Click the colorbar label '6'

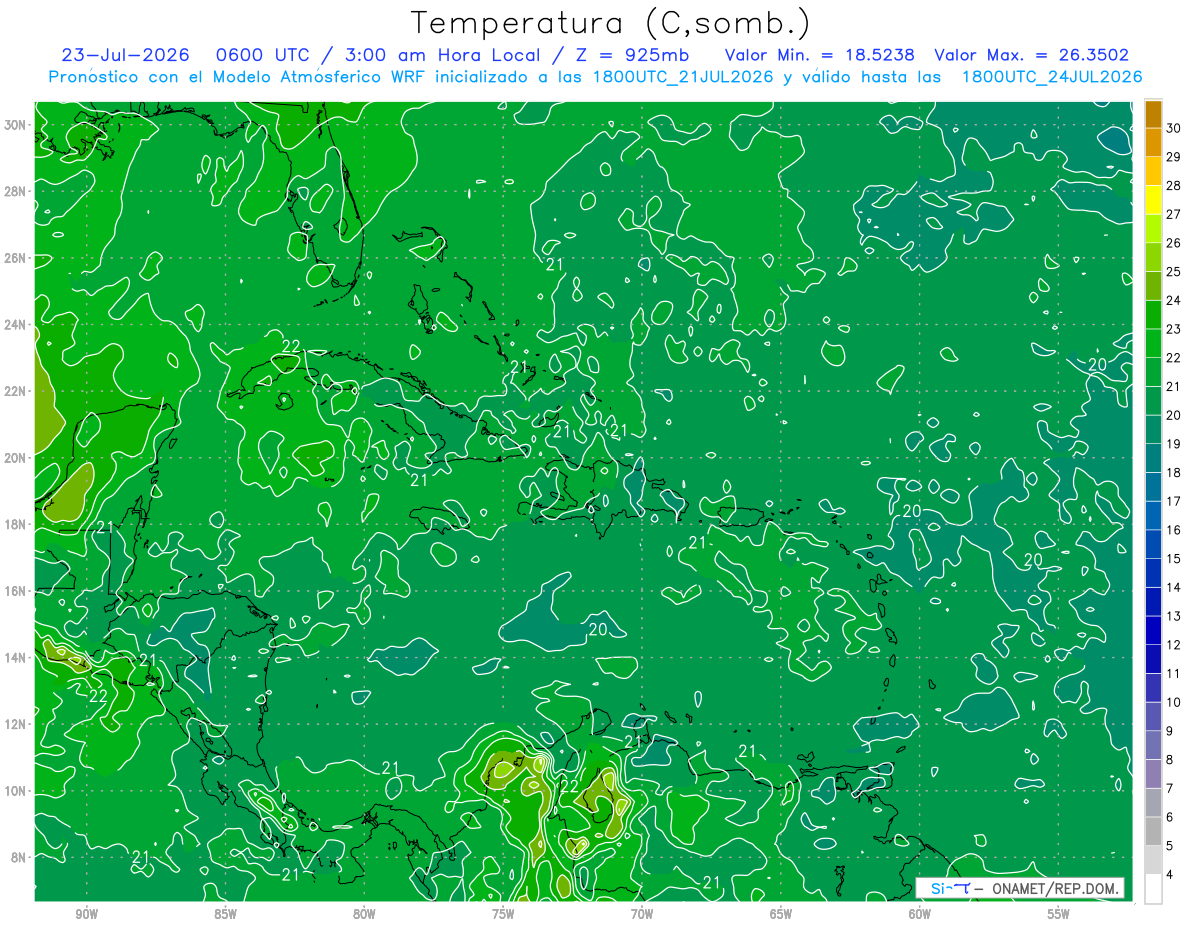click(x=1169, y=817)
